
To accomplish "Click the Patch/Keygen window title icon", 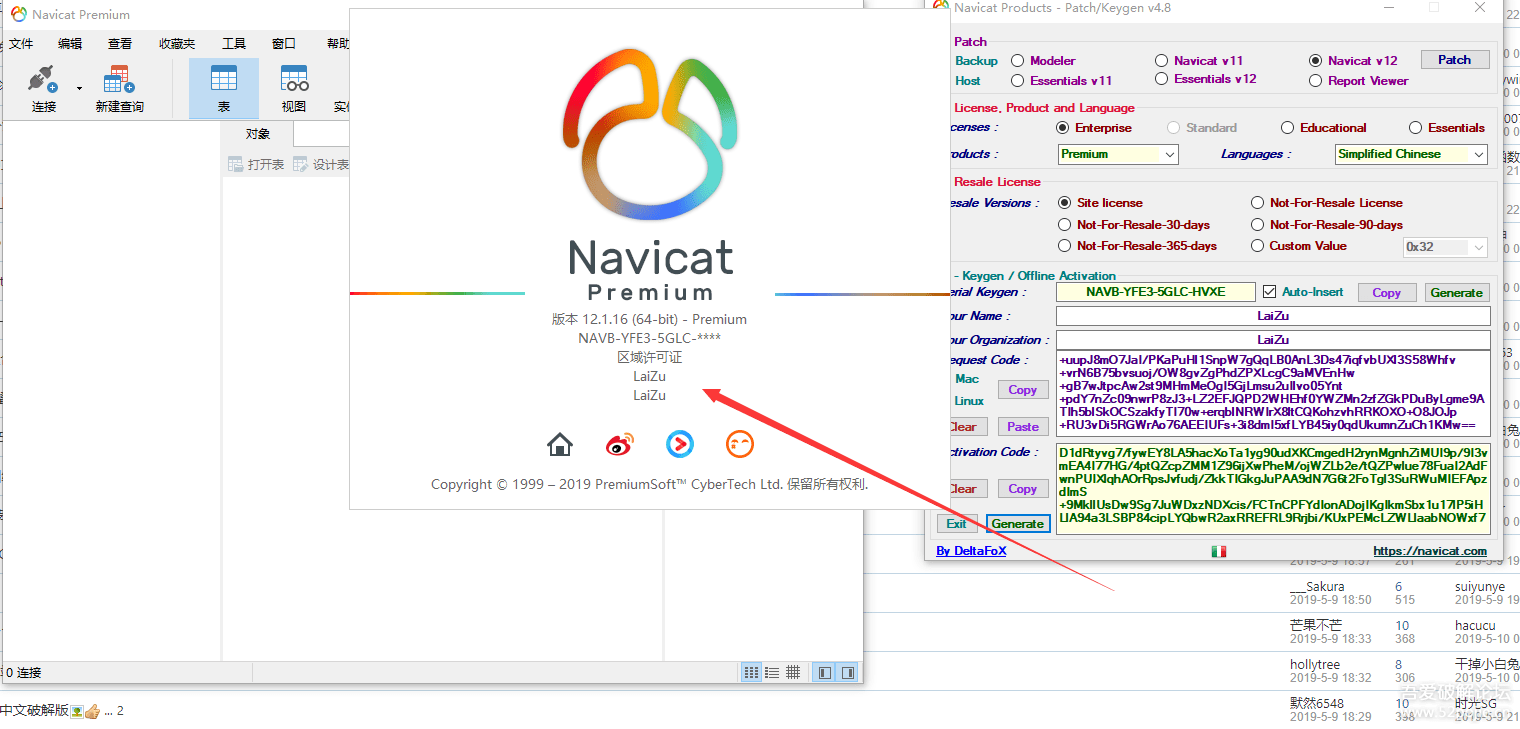I will 940,8.
